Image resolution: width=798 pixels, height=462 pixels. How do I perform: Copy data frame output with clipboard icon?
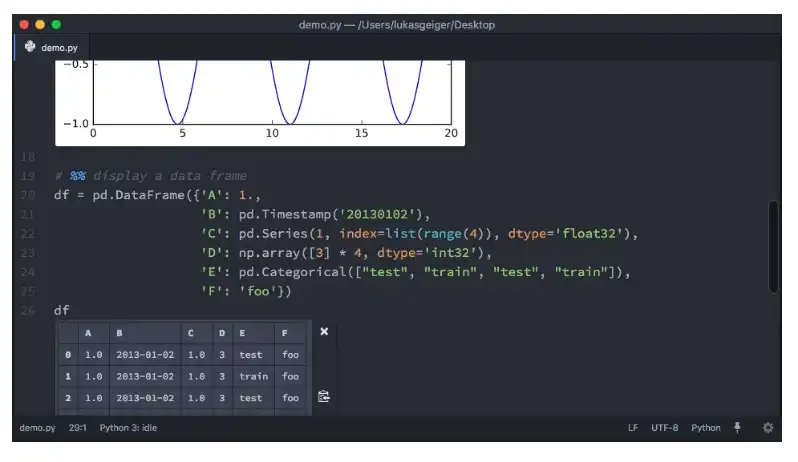pos(324,396)
